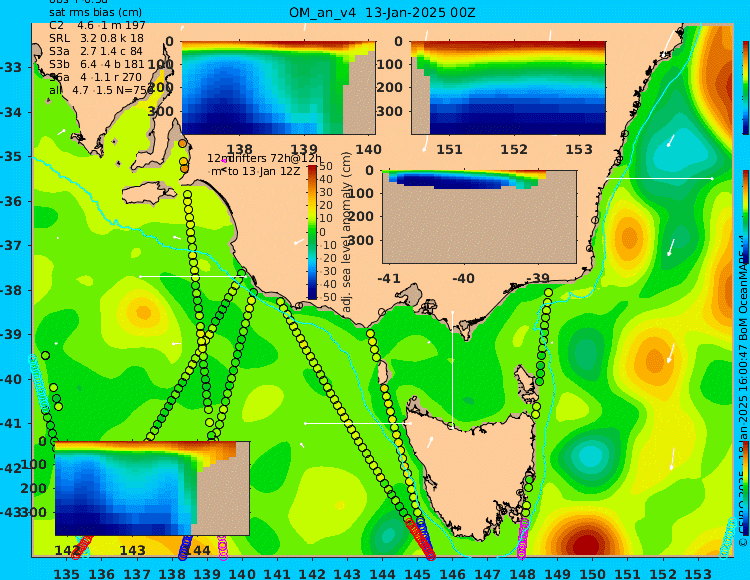Select the white transect line near -37.7 latitude
This screenshot has width=750, height=580.
192,276
